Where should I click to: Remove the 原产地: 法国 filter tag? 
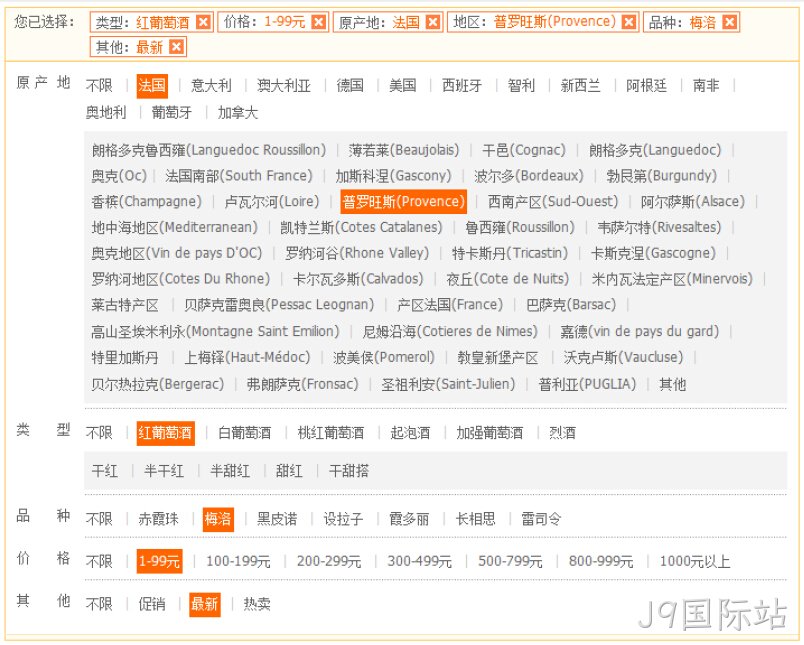[433, 22]
